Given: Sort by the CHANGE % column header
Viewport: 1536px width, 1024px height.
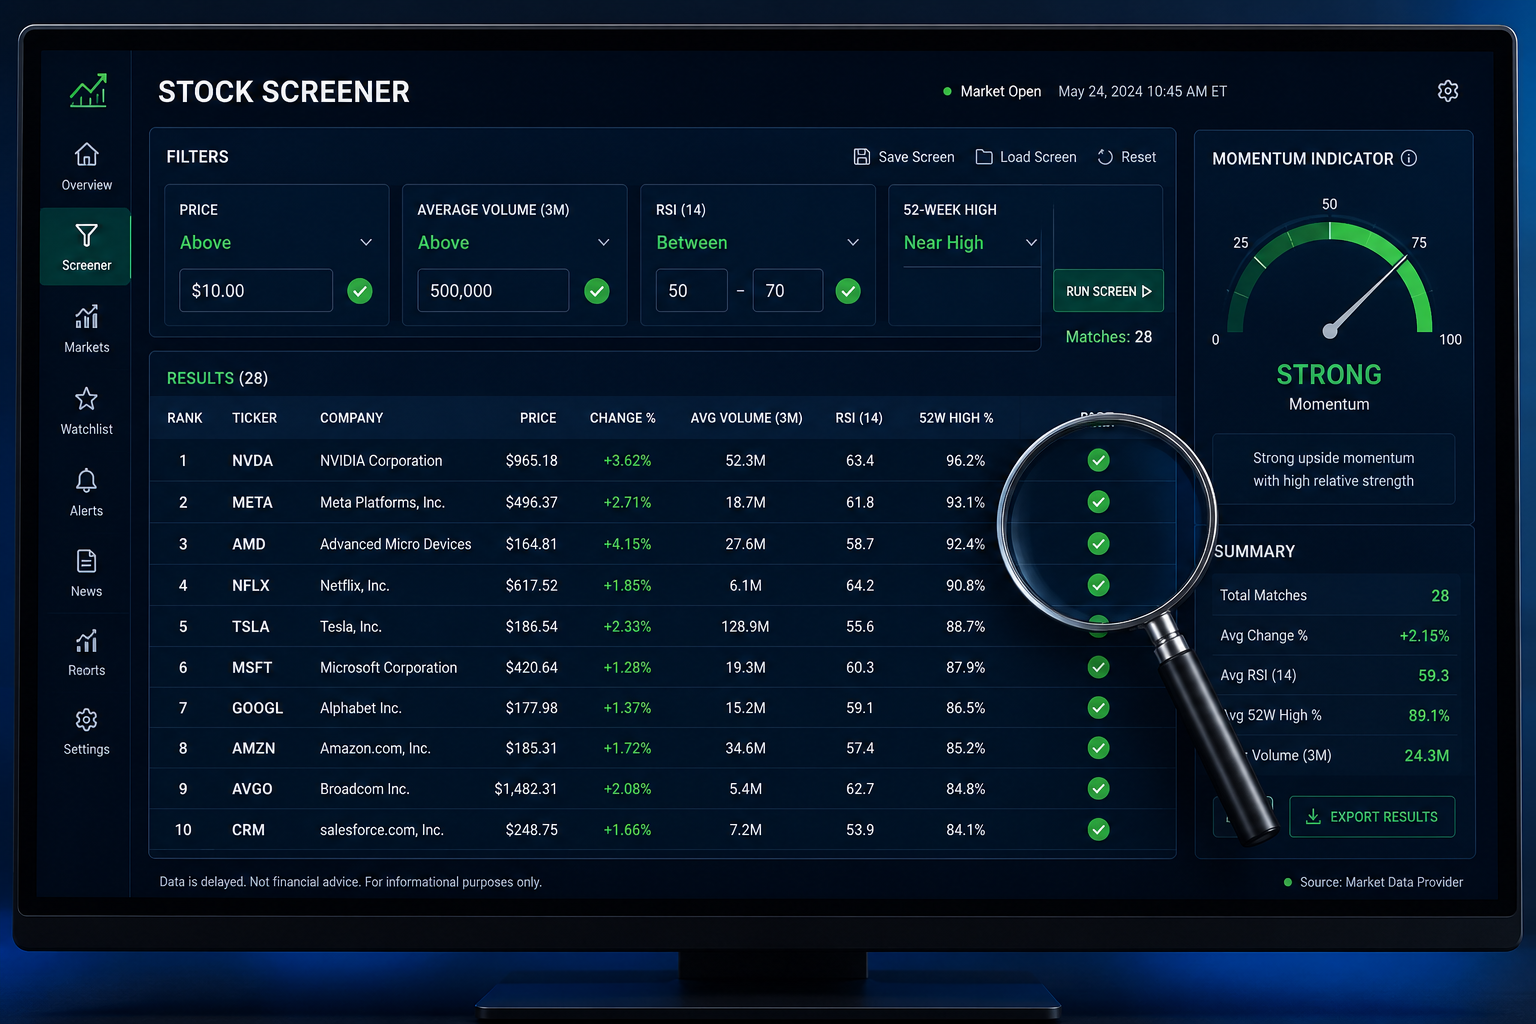Looking at the screenshot, I should click(x=622, y=418).
